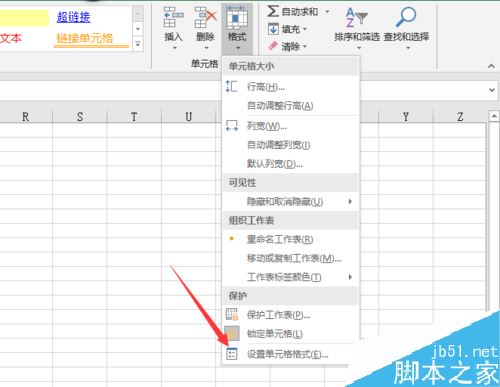The width and height of the screenshot is (500, 387).
Task: Click the column width icon in menu
Action: coord(232,126)
